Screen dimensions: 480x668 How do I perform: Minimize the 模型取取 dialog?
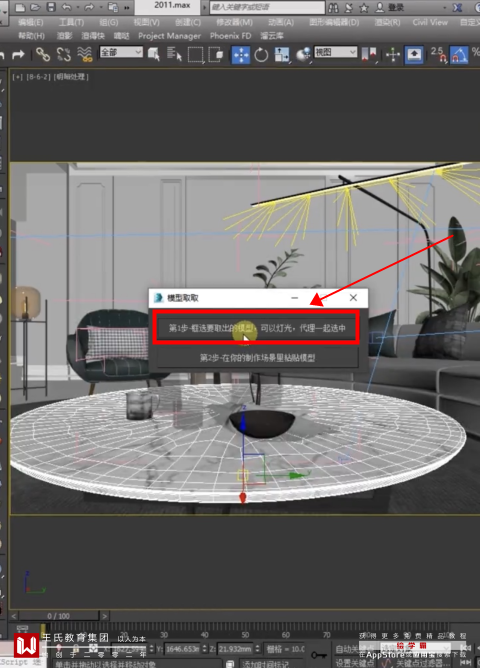coord(295,298)
